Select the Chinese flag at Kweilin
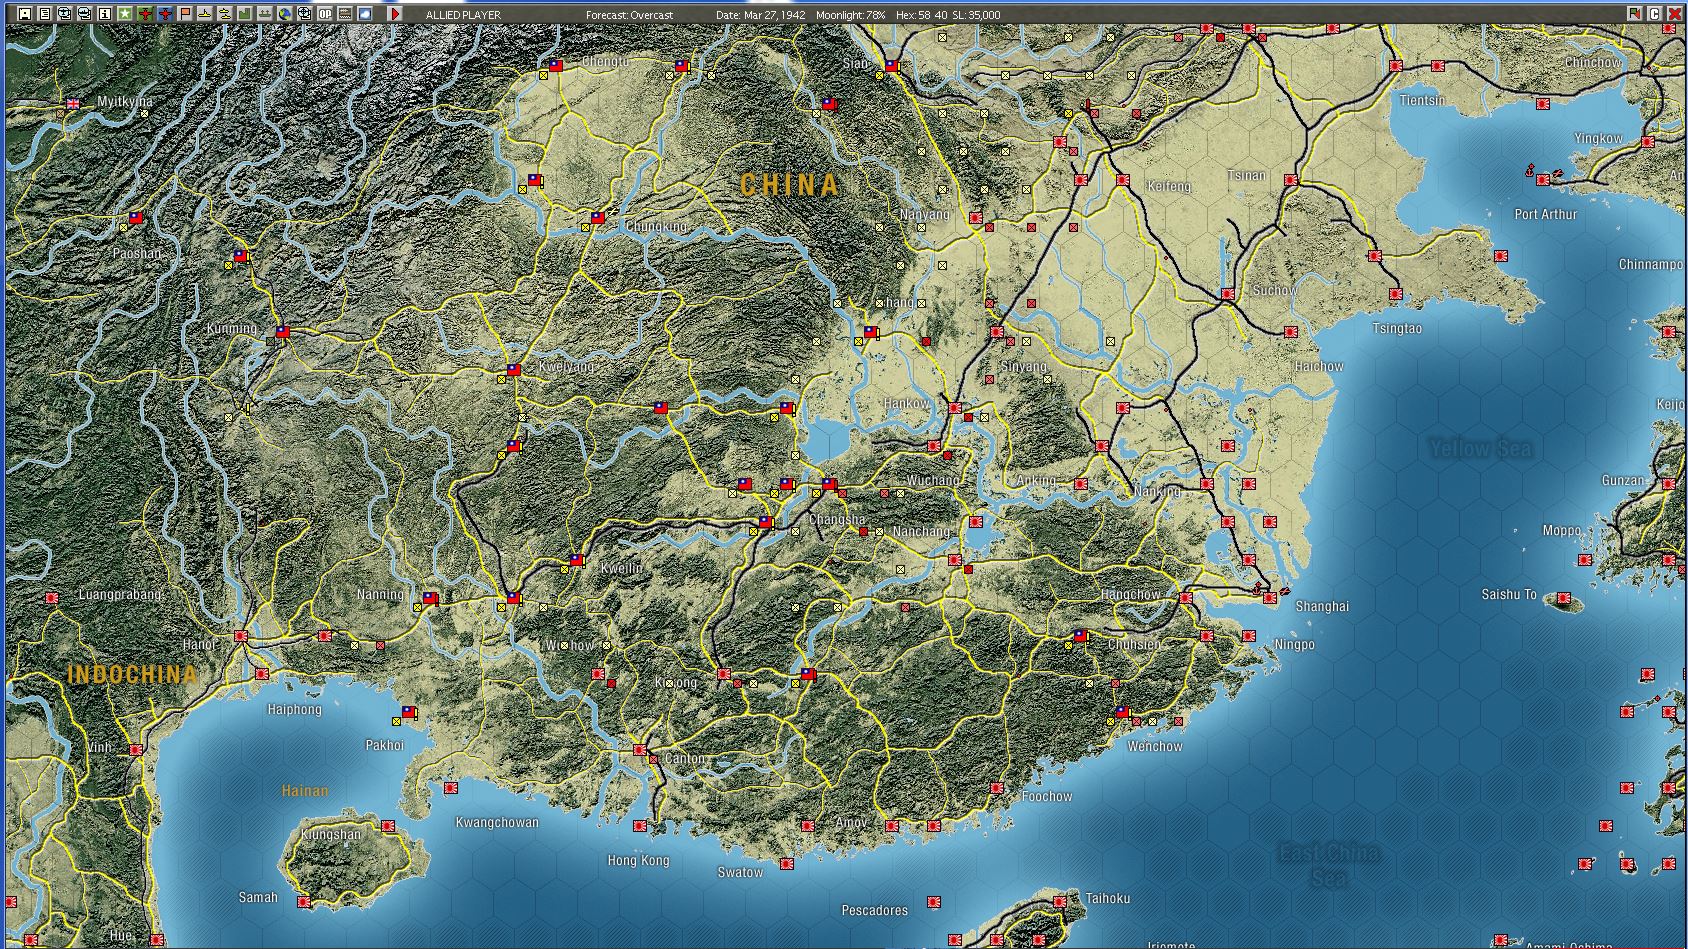 (577, 560)
